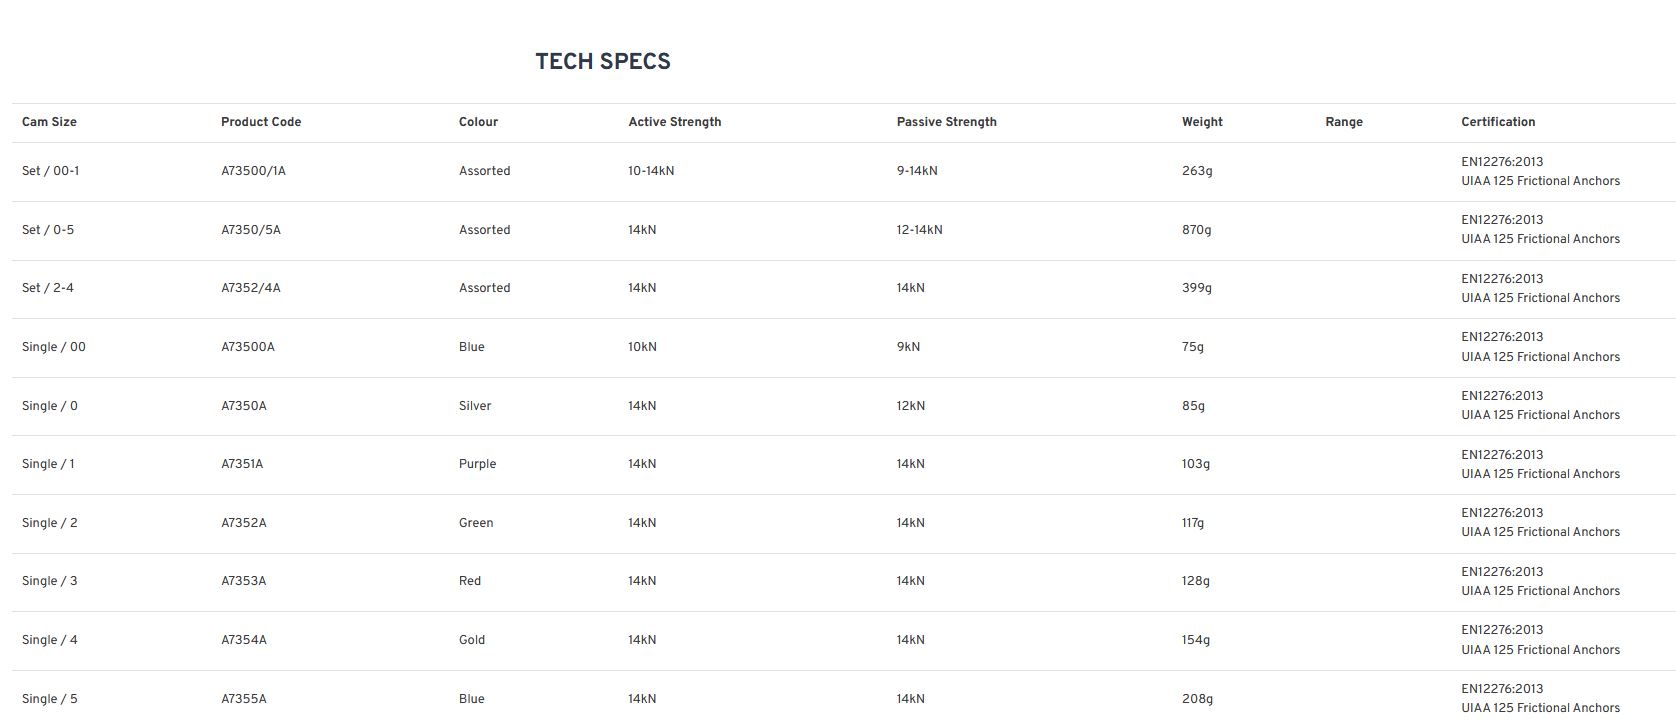Click the 9kN passive strength value
Viewport: 1676px width, 727px height.
click(908, 347)
